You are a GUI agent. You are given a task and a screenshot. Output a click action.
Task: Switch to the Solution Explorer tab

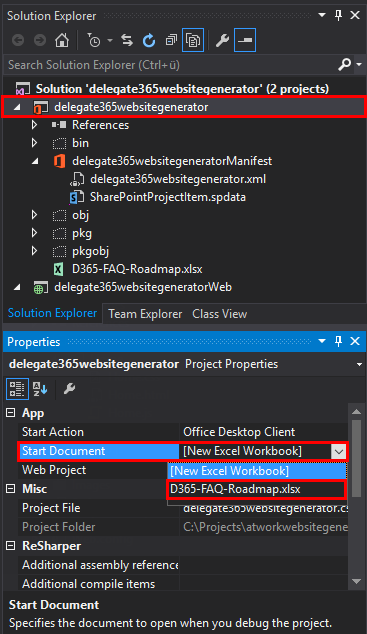53,313
